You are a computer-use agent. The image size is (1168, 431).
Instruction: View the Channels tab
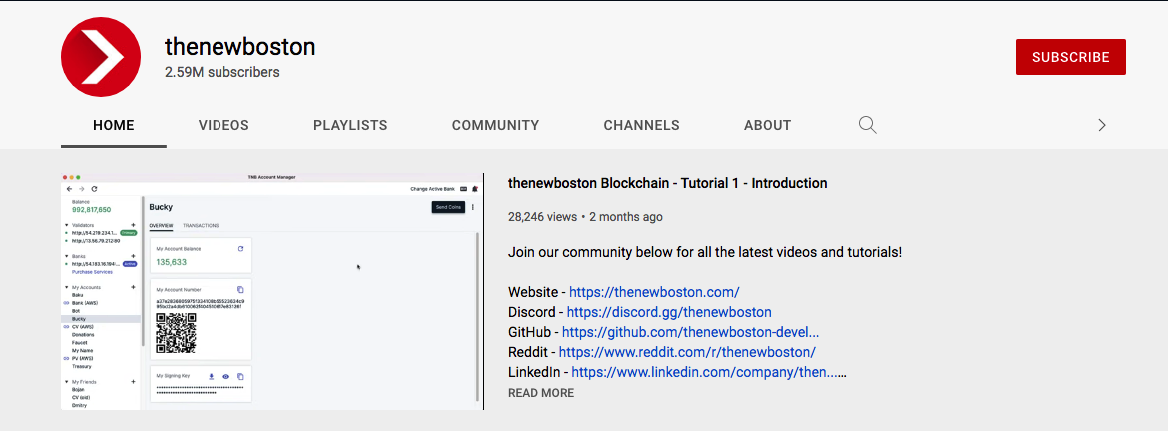click(x=641, y=126)
